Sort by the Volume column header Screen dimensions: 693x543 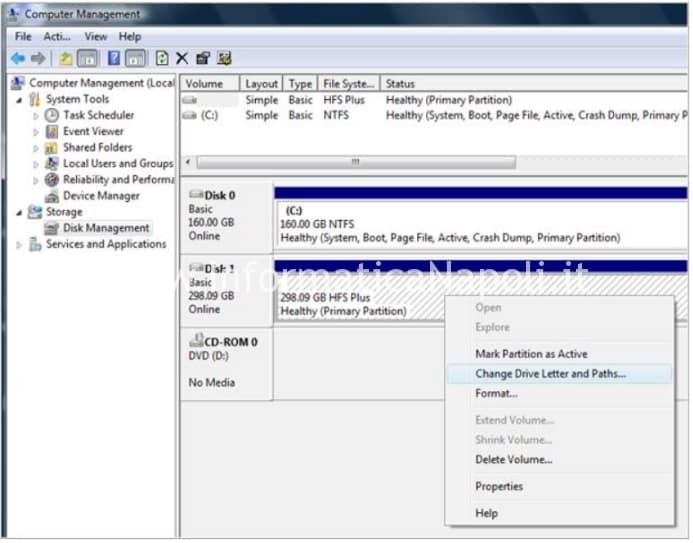coord(210,84)
